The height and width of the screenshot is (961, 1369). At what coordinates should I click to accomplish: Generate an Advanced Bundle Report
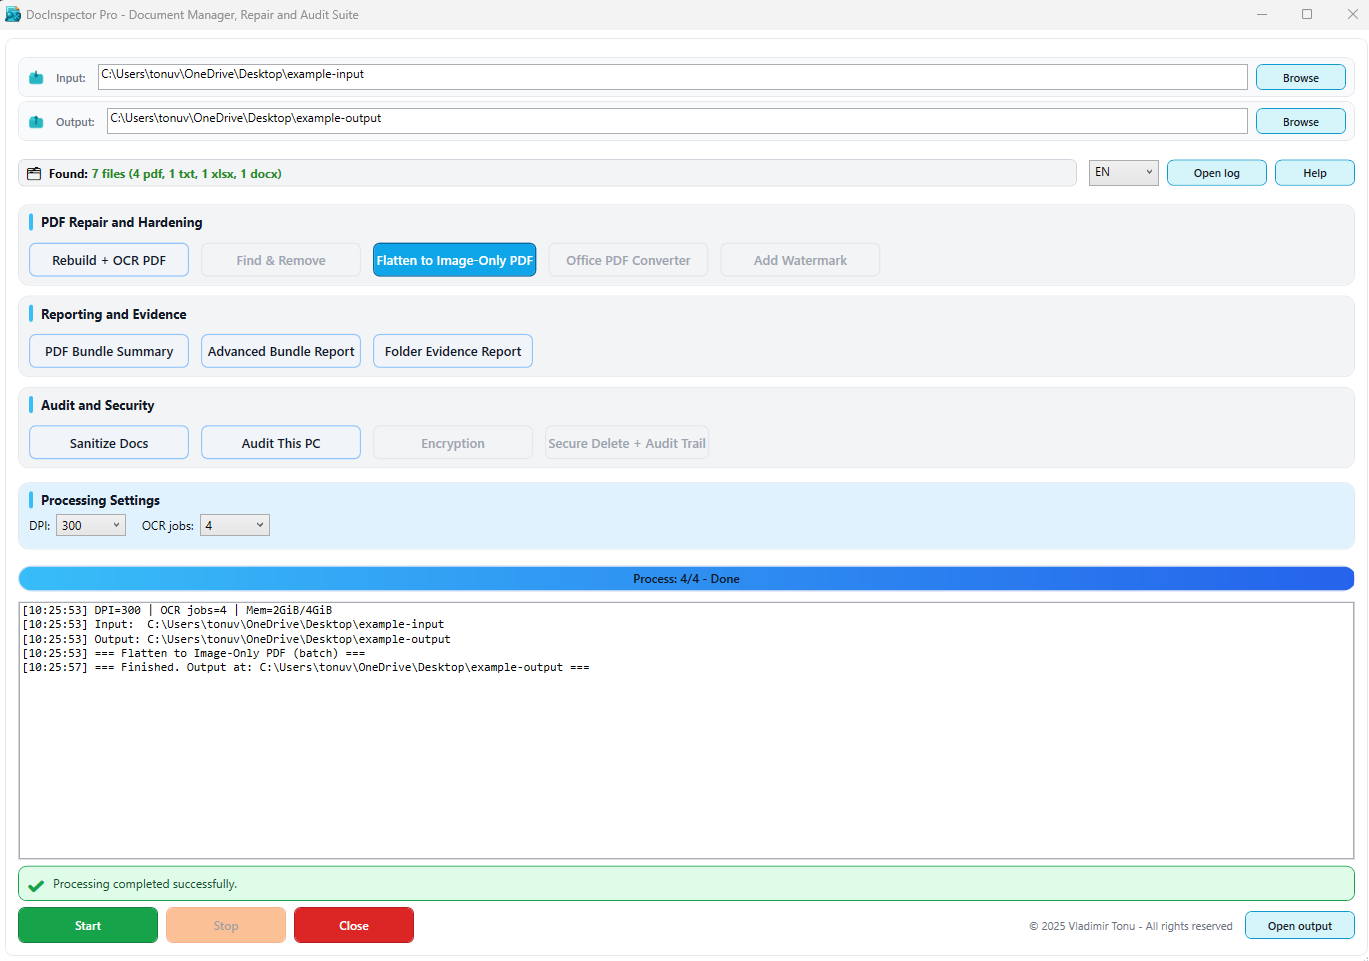click(280, 351)
